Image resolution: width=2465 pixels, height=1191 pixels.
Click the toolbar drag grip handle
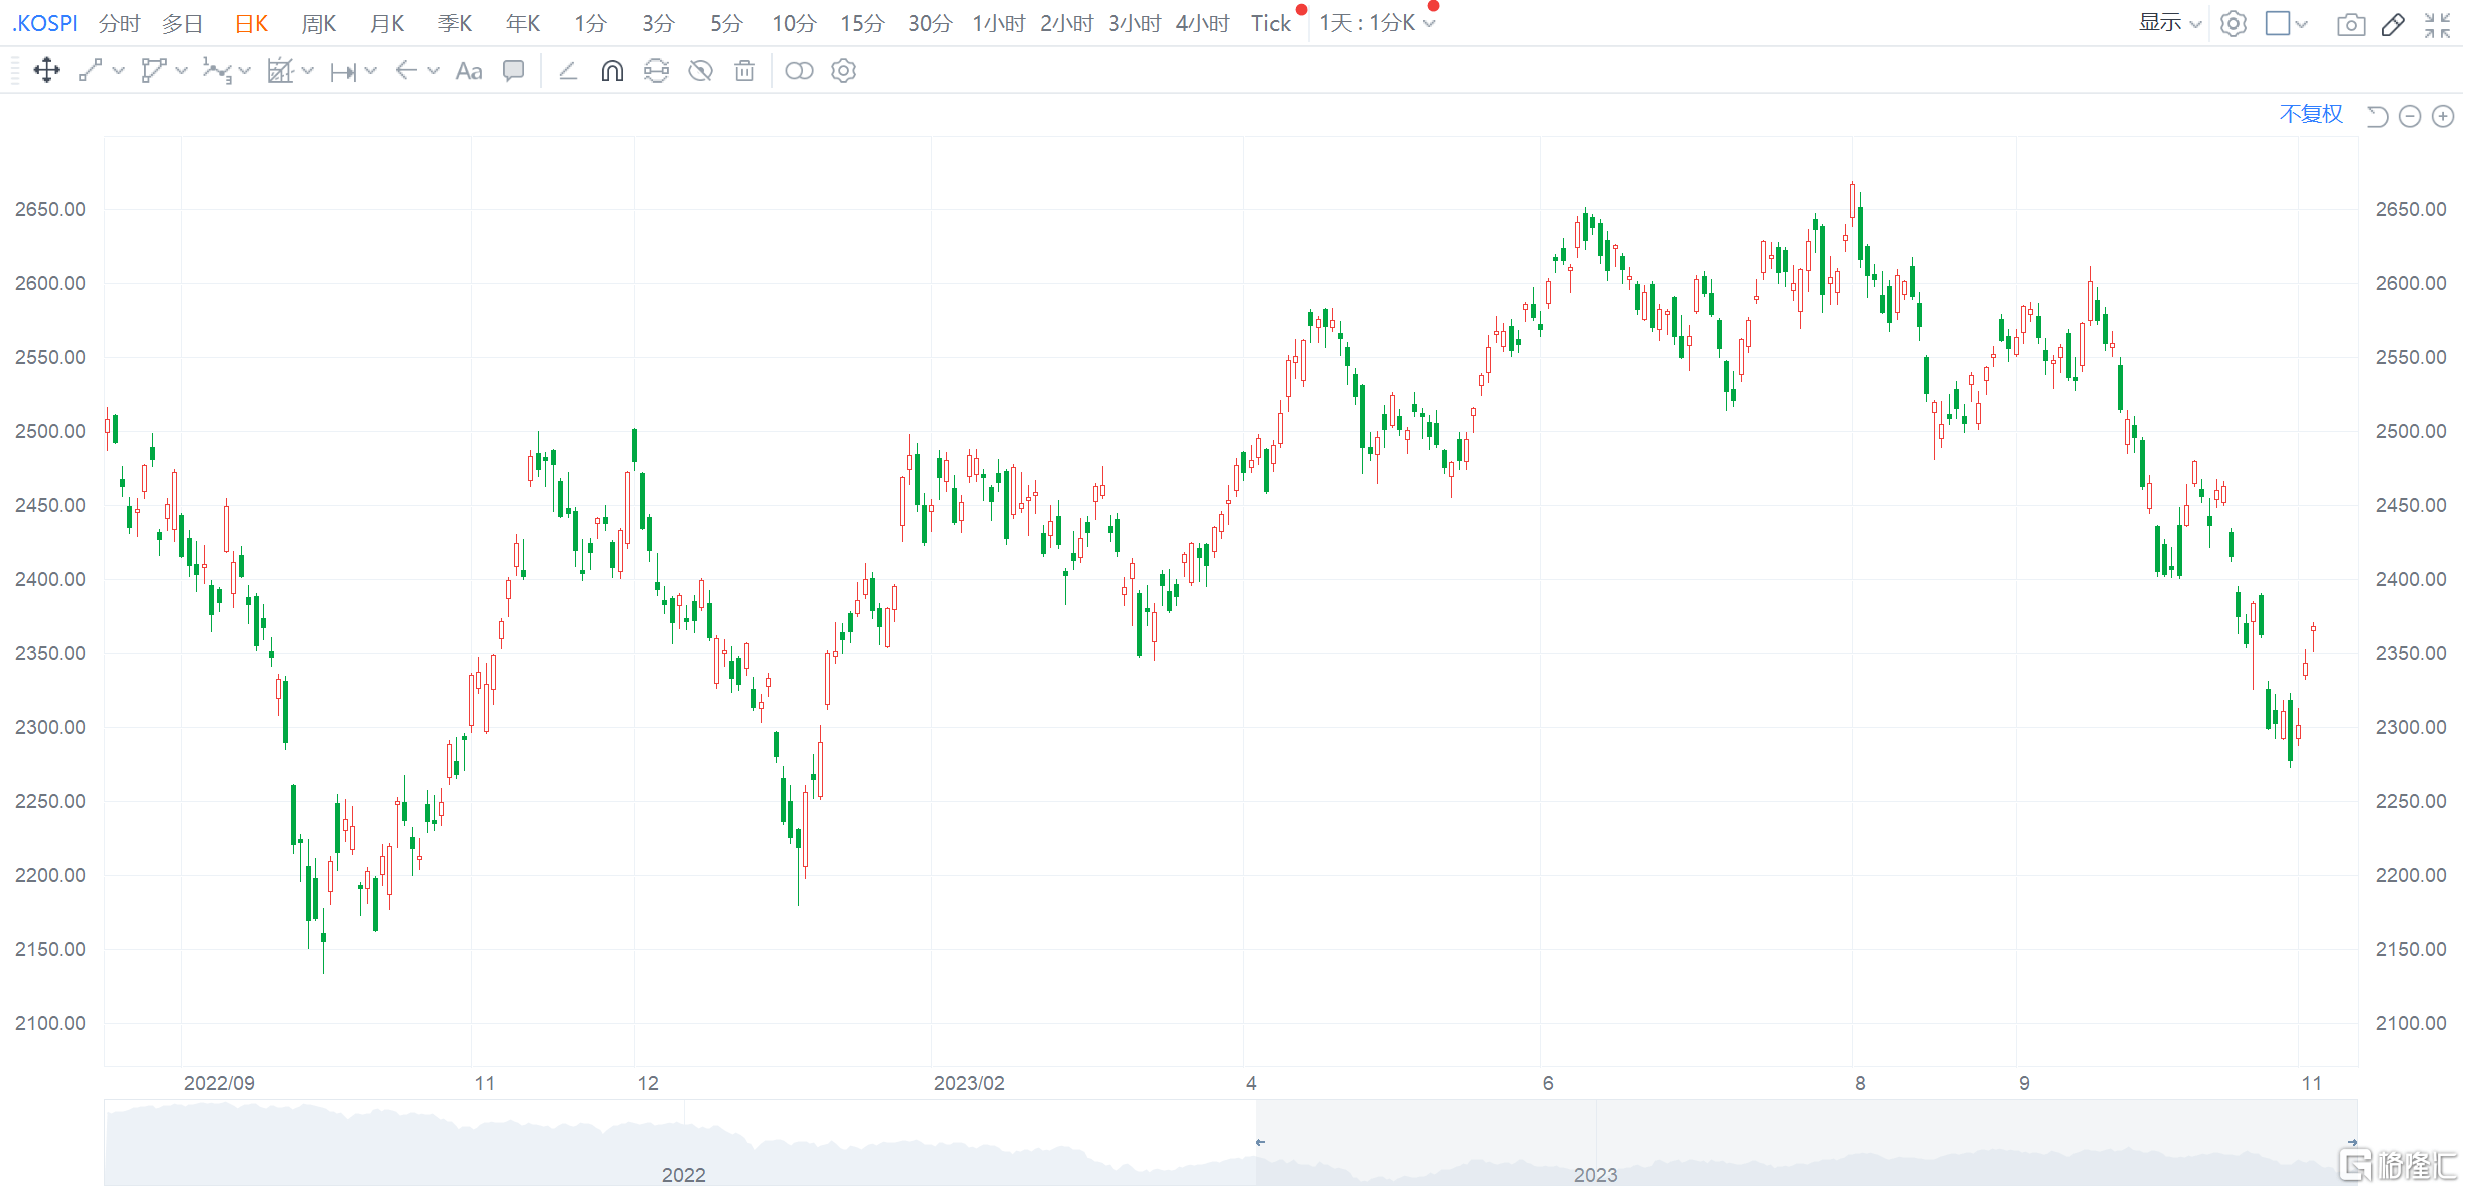[14, 70]
